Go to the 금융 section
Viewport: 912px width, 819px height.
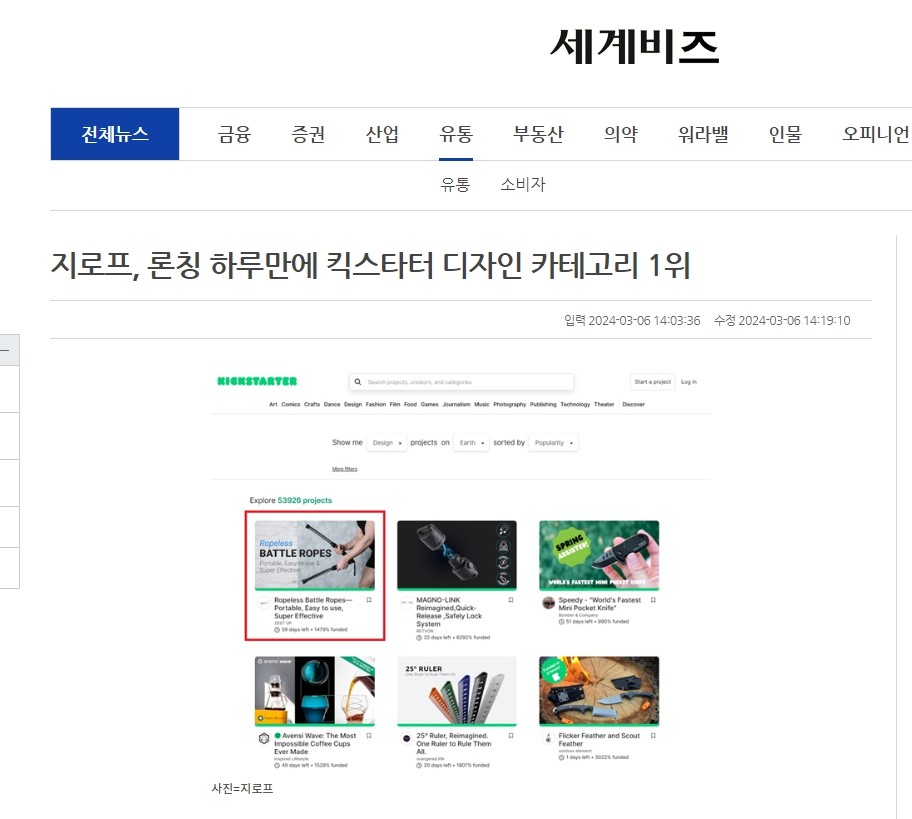pos(234,134)
